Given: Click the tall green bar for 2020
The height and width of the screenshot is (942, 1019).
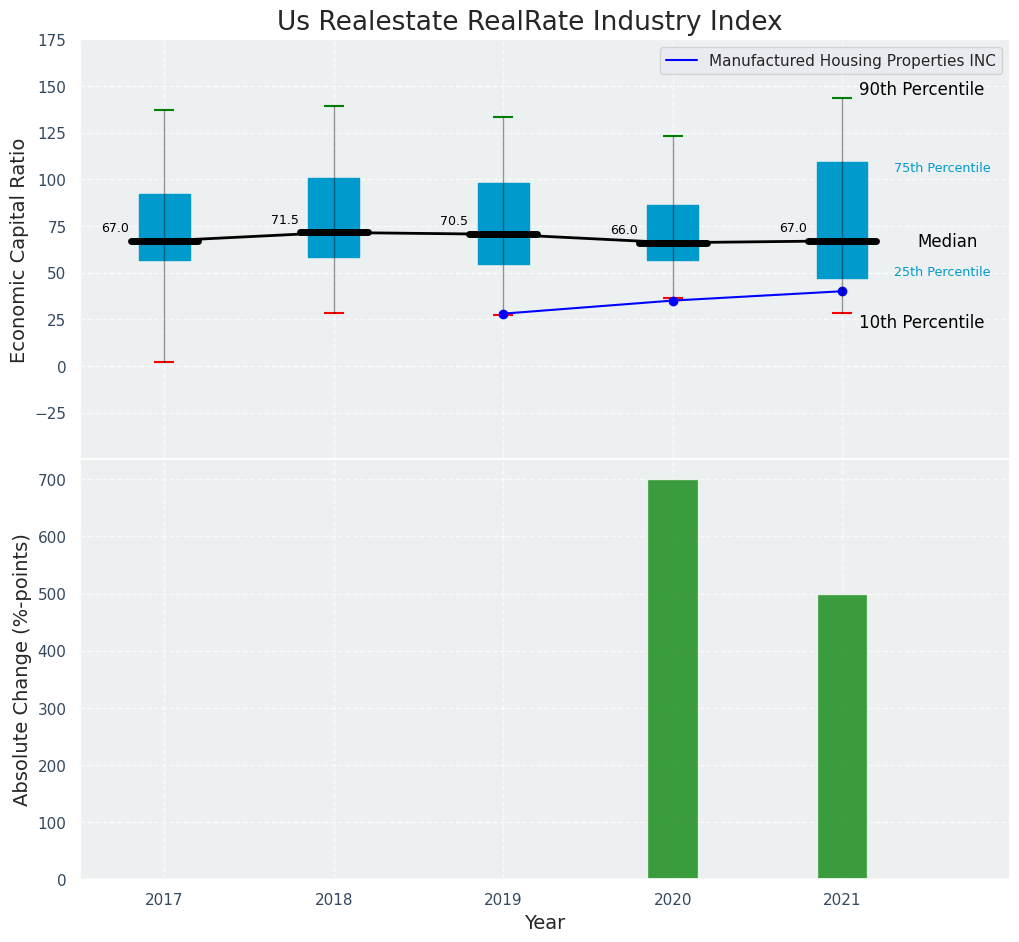Looking at the screenshot, I should (673, 680).
